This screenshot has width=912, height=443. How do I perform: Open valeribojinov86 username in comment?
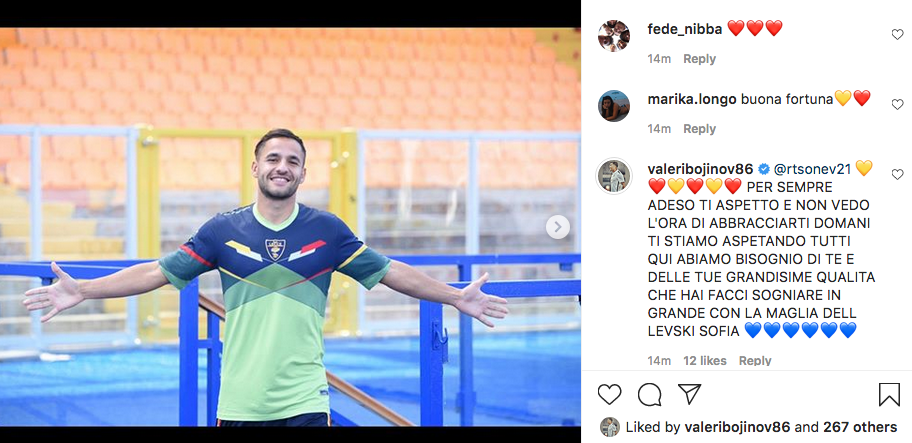coord(700,169)
